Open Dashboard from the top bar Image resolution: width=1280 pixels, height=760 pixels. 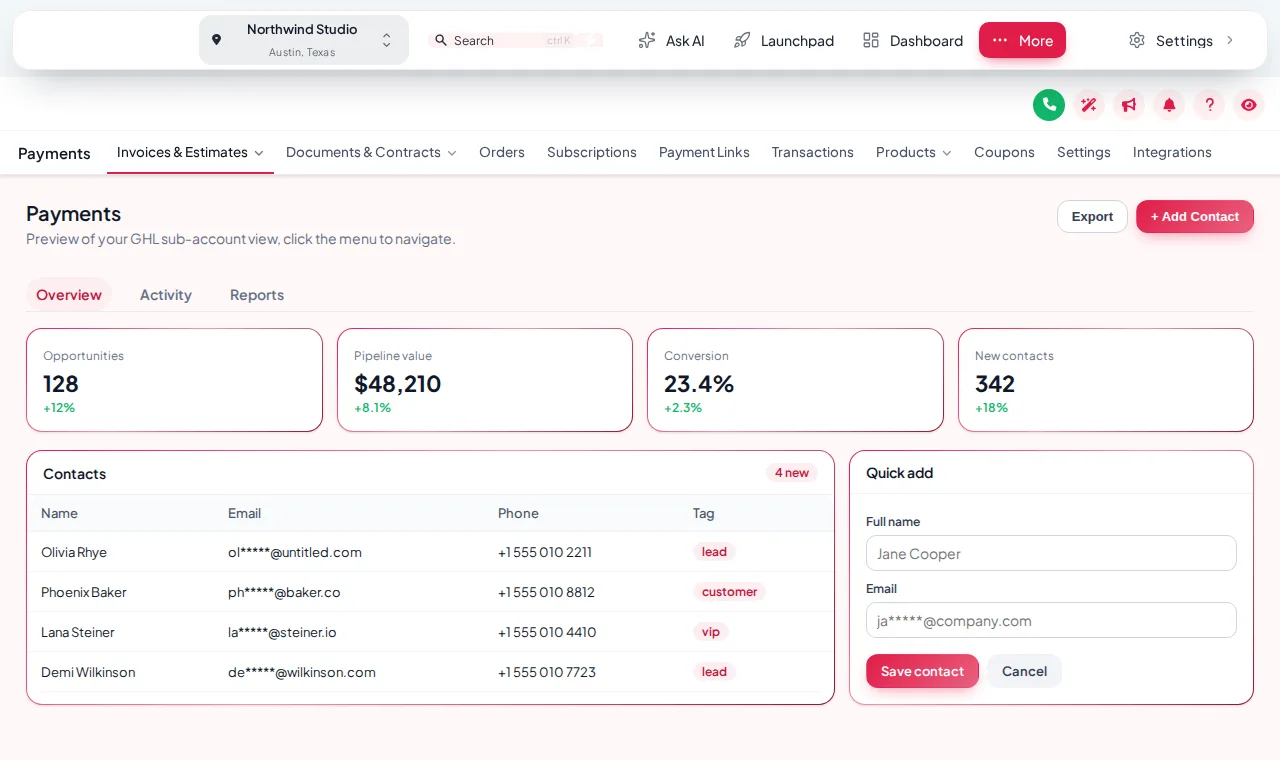[913, 40]
